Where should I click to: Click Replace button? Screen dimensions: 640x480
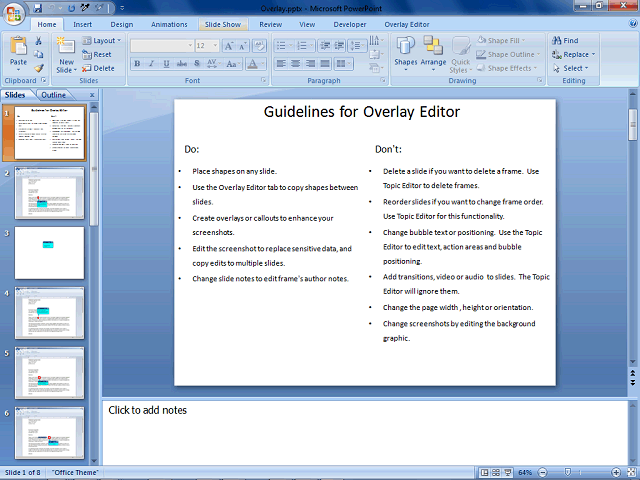(573, 54)
